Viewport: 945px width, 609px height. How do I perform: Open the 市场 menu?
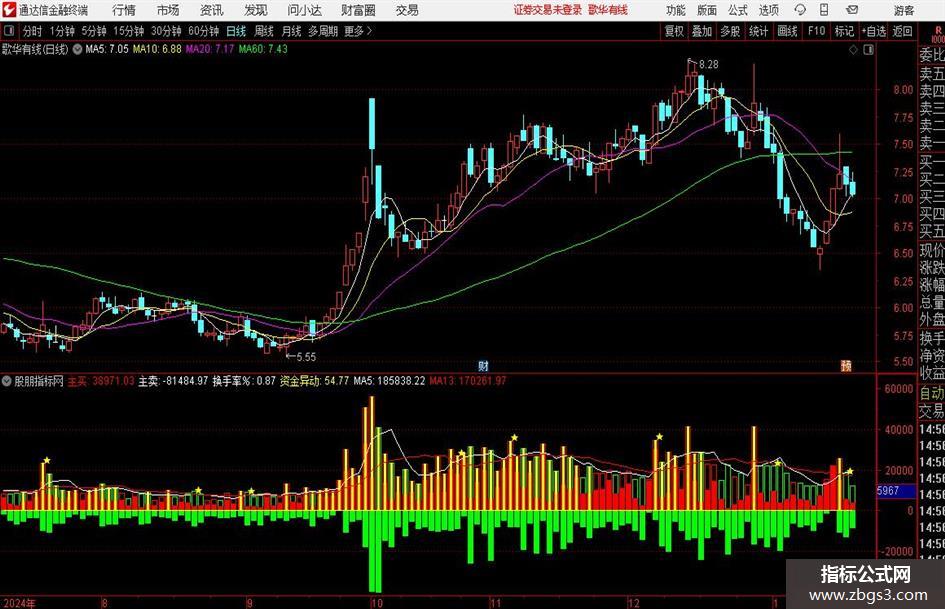[168, 10]
